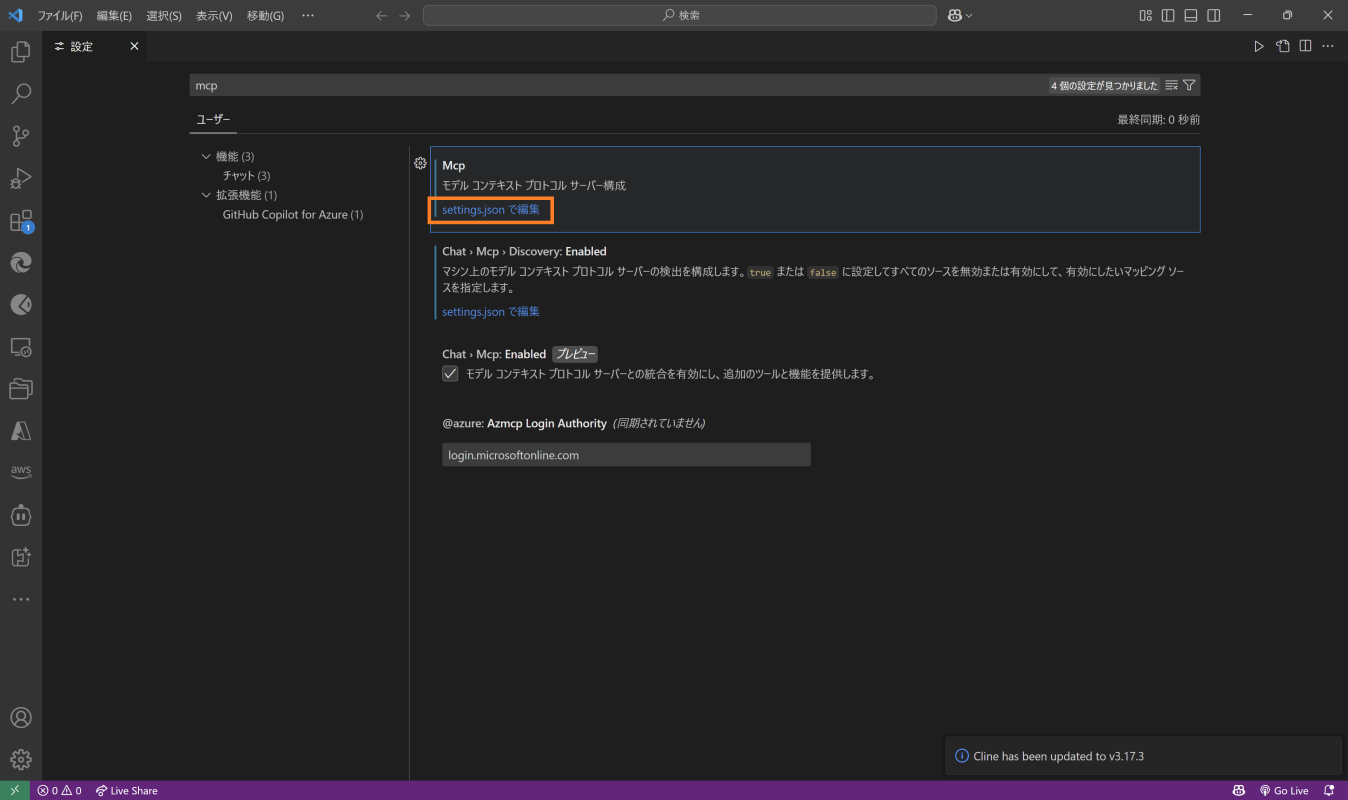Click Copilot status icon in status bar
The height and width of the screenshot is (800, 1348).
(1239, 790)
